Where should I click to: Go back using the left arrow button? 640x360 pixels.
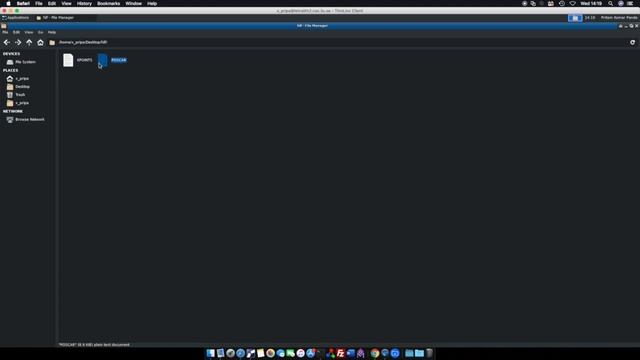7,42
